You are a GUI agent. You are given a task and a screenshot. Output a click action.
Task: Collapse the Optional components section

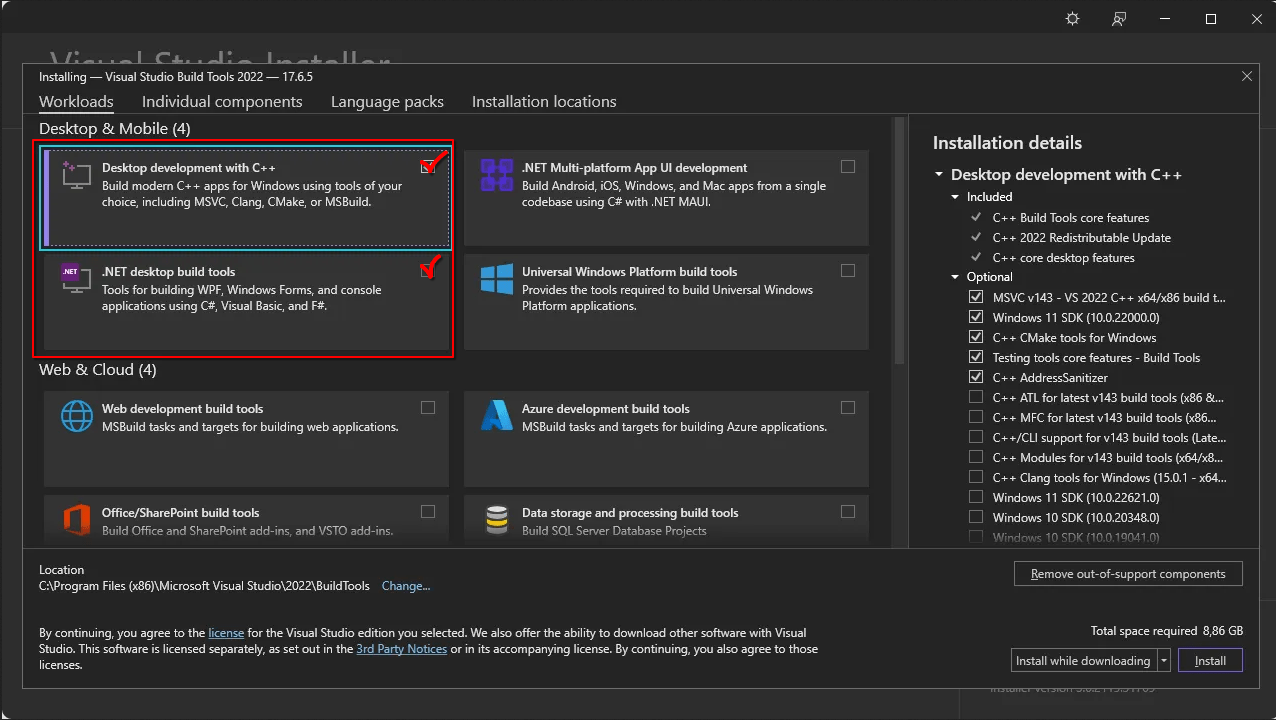pyautogui.click(x=953, y=277)
